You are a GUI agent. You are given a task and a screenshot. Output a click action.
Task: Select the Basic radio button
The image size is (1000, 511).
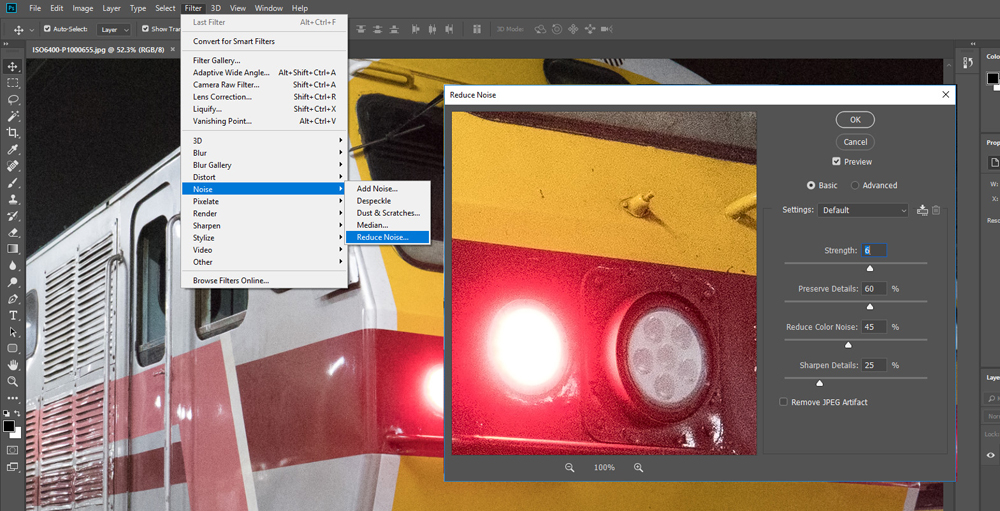tap(811, 185)
